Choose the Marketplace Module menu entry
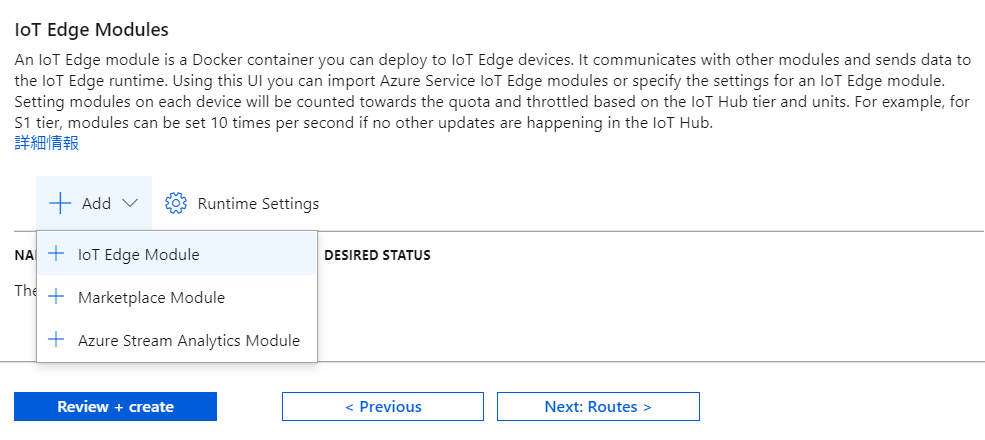 point(151,297)
